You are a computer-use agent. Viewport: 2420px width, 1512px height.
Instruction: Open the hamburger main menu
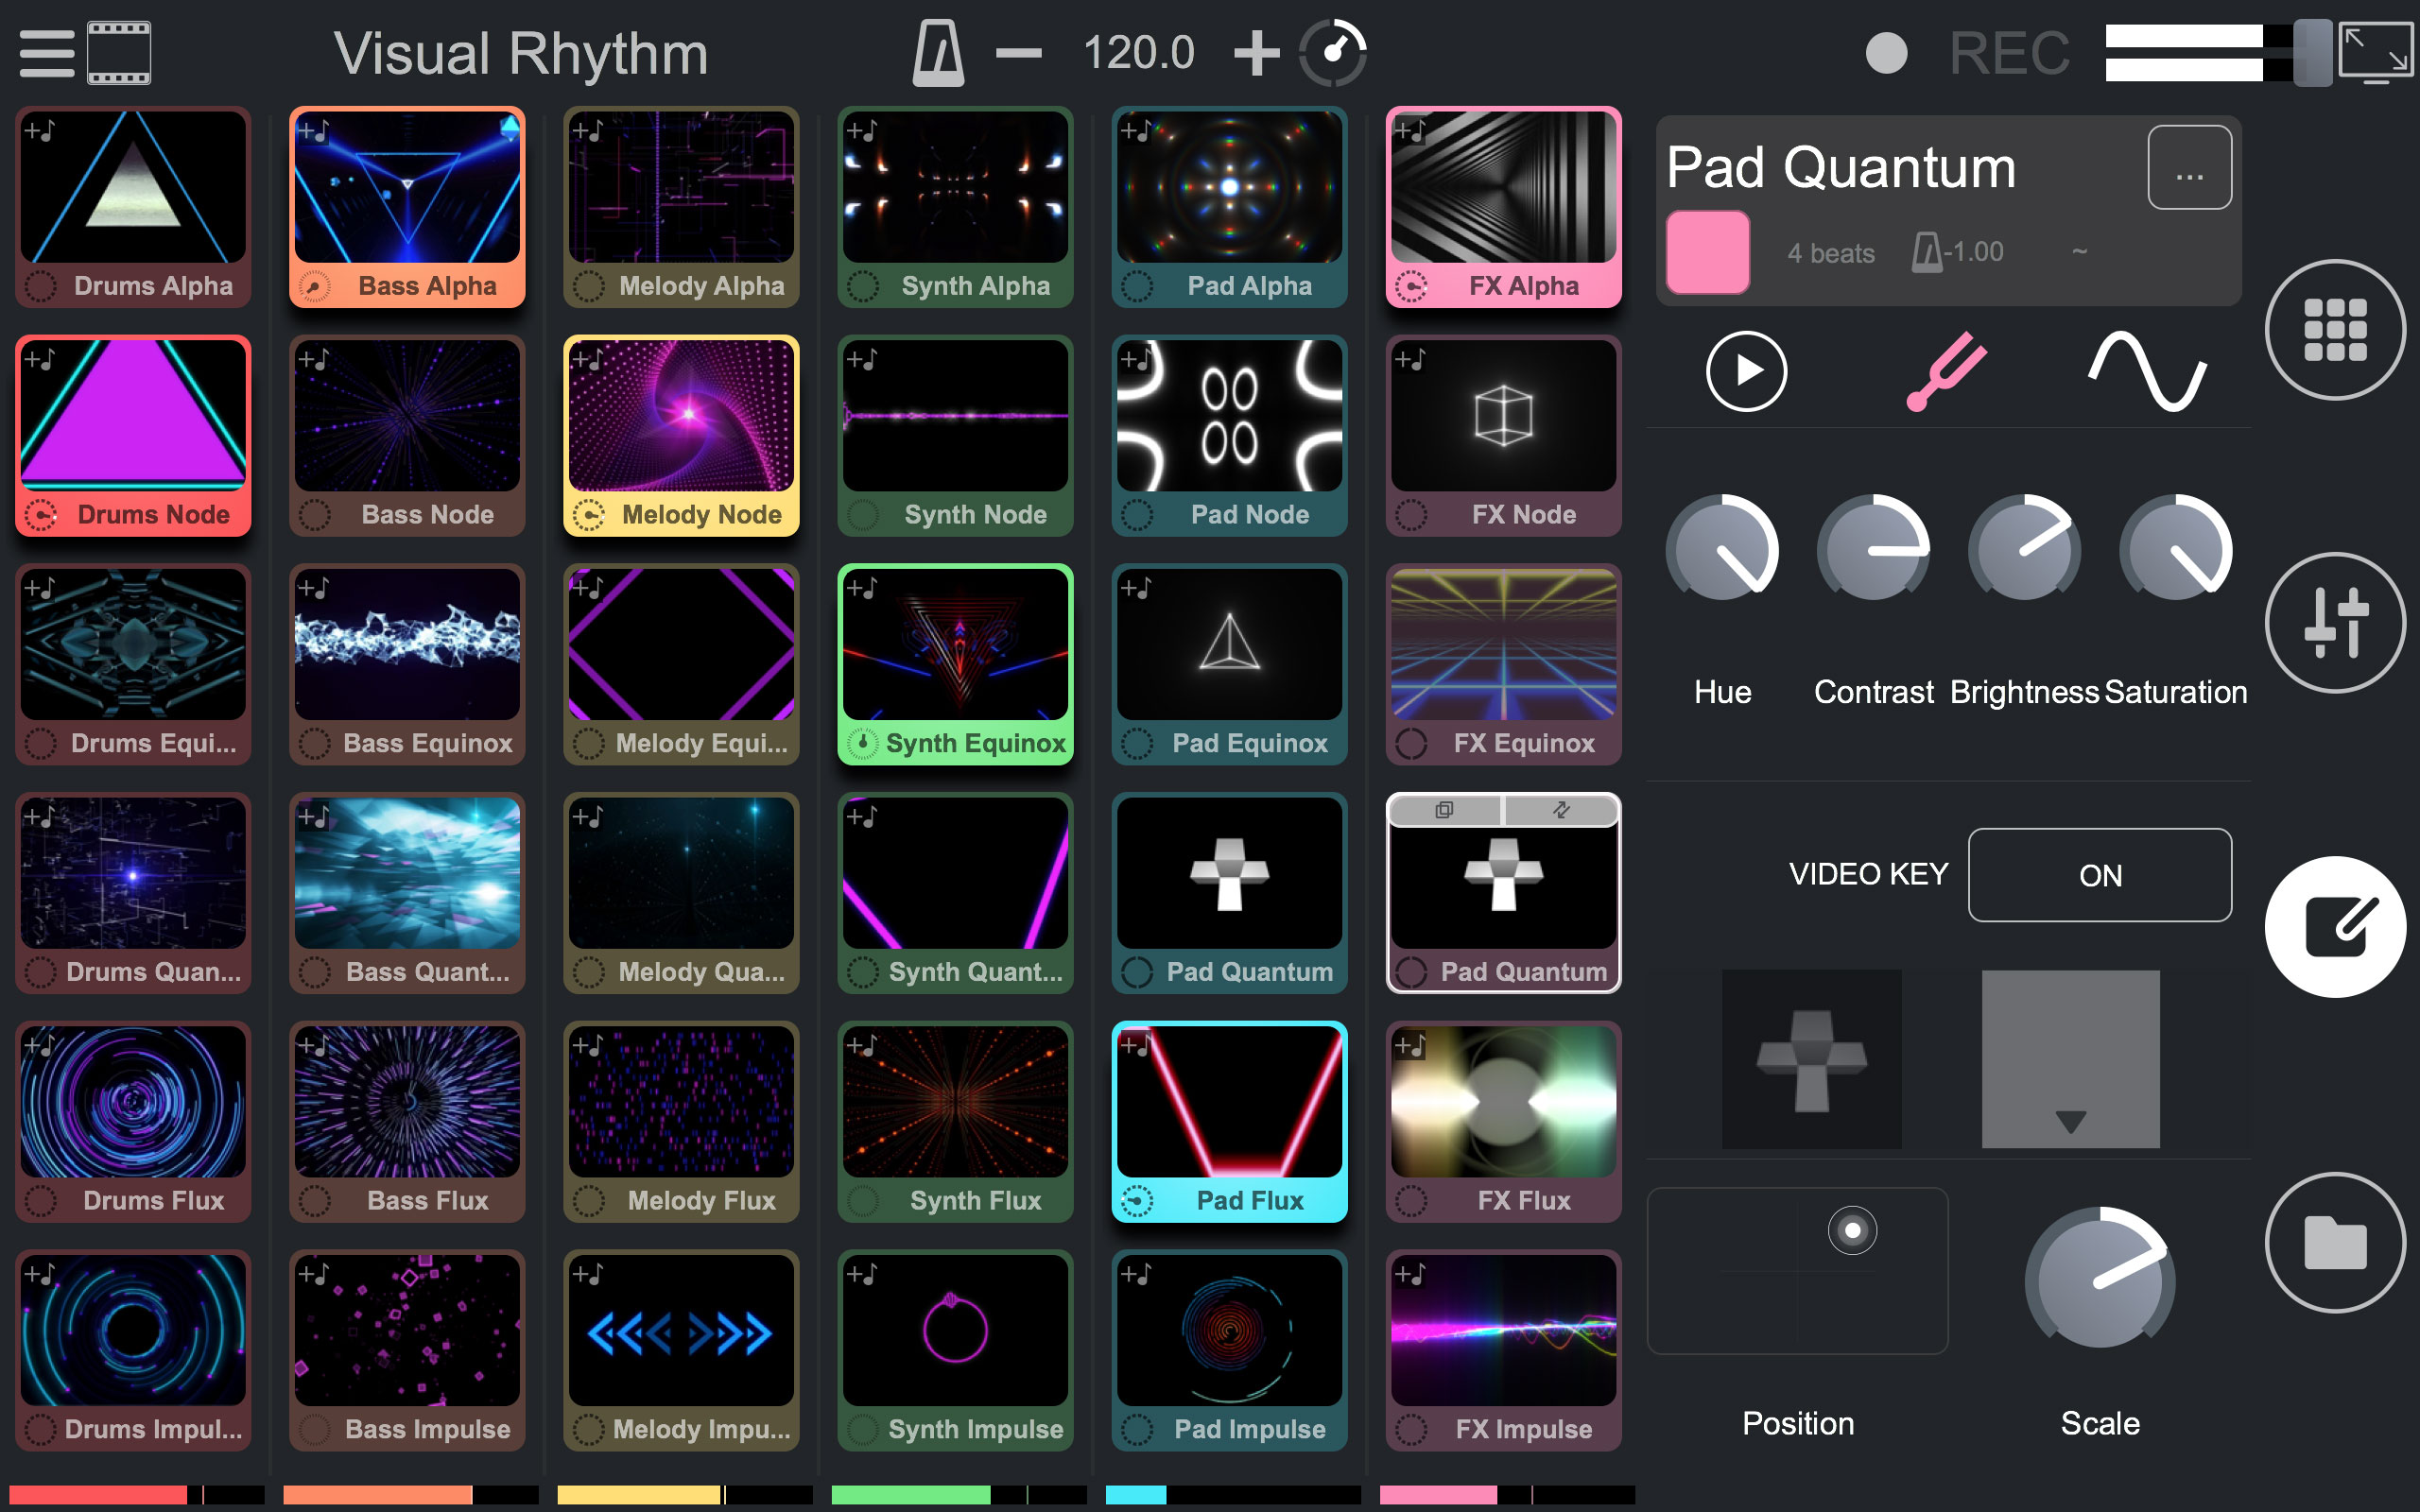pos(47,53)
